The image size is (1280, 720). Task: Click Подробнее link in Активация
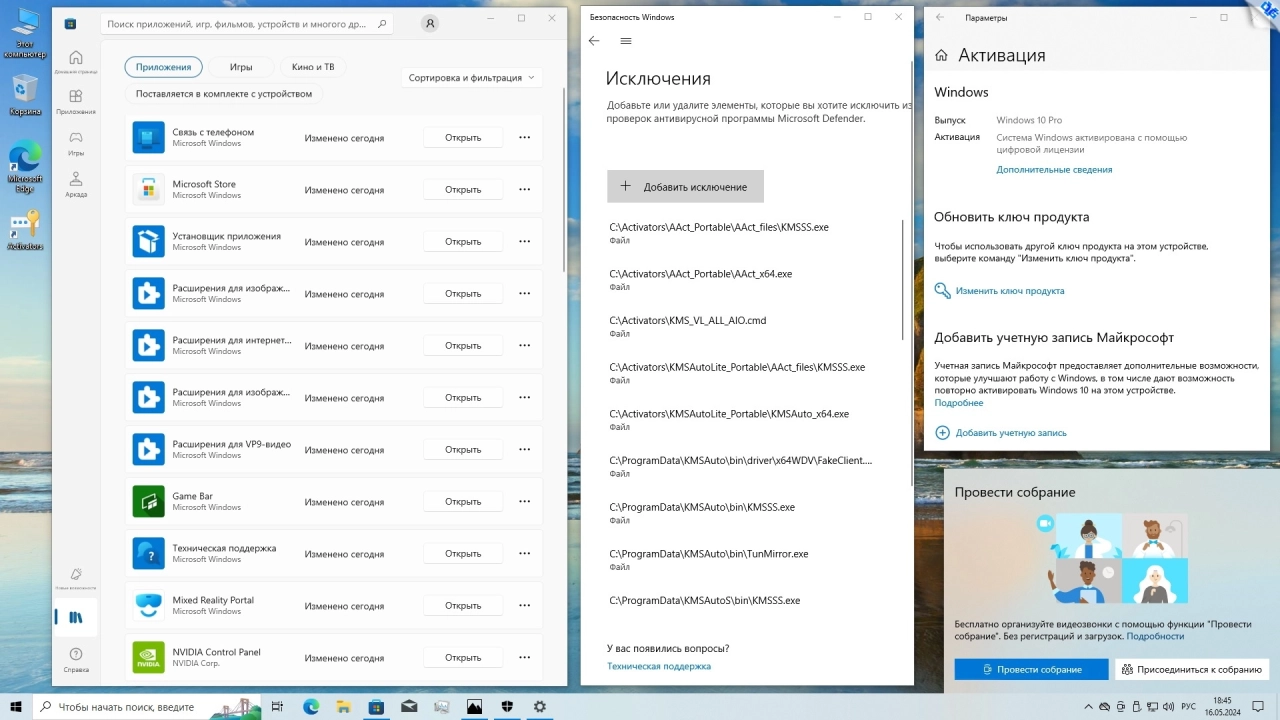click(959, 403)
